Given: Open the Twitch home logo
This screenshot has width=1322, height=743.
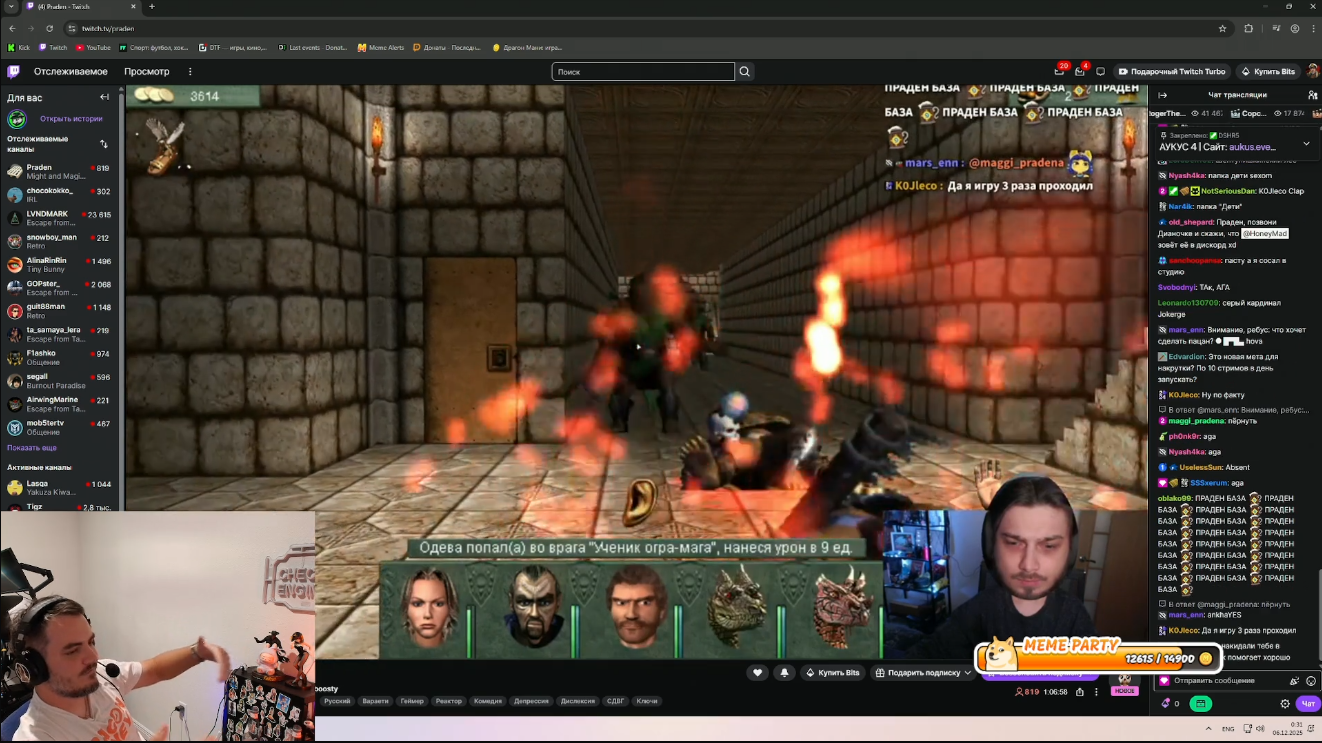Looking at the screenshot, I should (14, 72).
